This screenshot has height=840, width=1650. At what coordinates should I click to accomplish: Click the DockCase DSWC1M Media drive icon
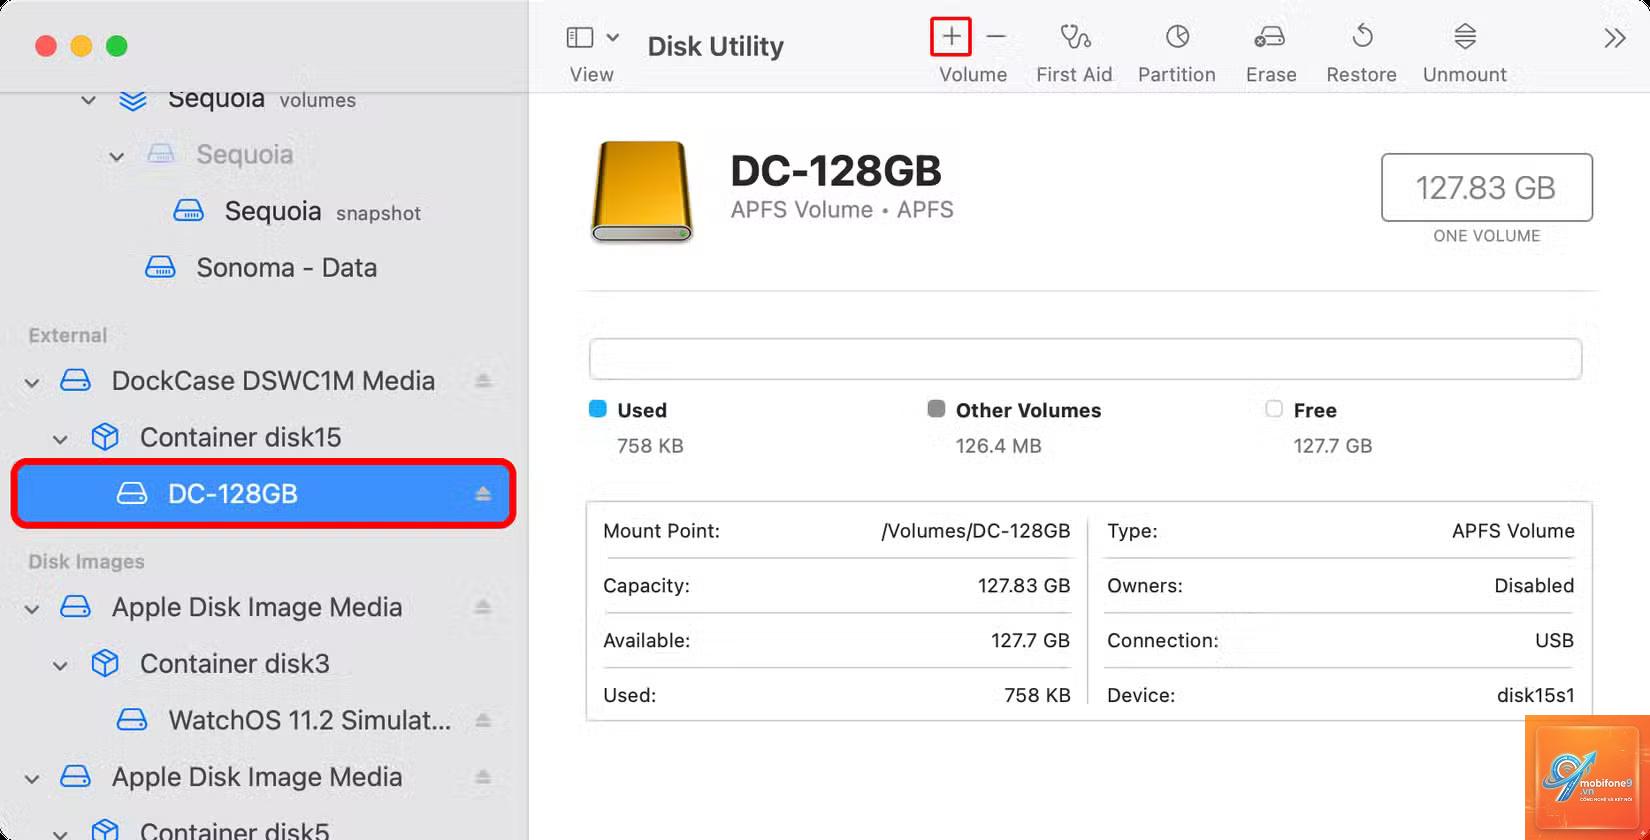coord(76,381)
